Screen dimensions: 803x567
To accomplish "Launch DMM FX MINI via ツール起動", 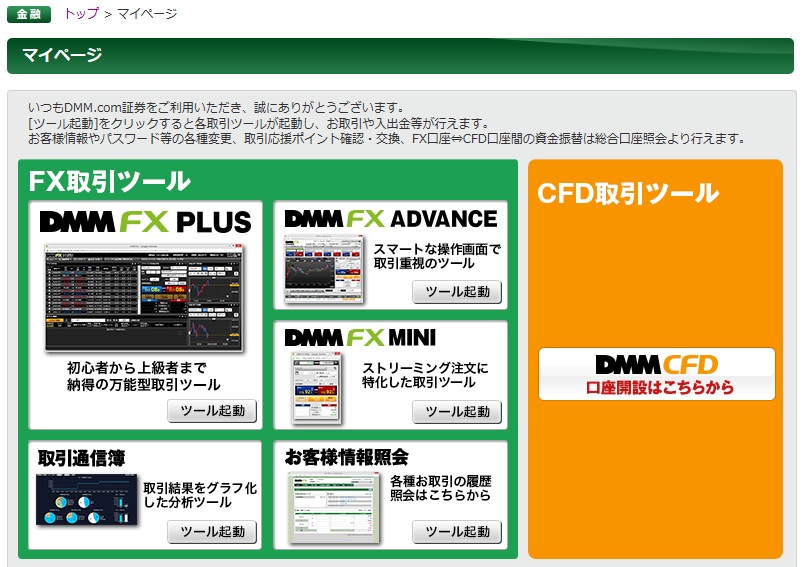I will click(457, 412).
